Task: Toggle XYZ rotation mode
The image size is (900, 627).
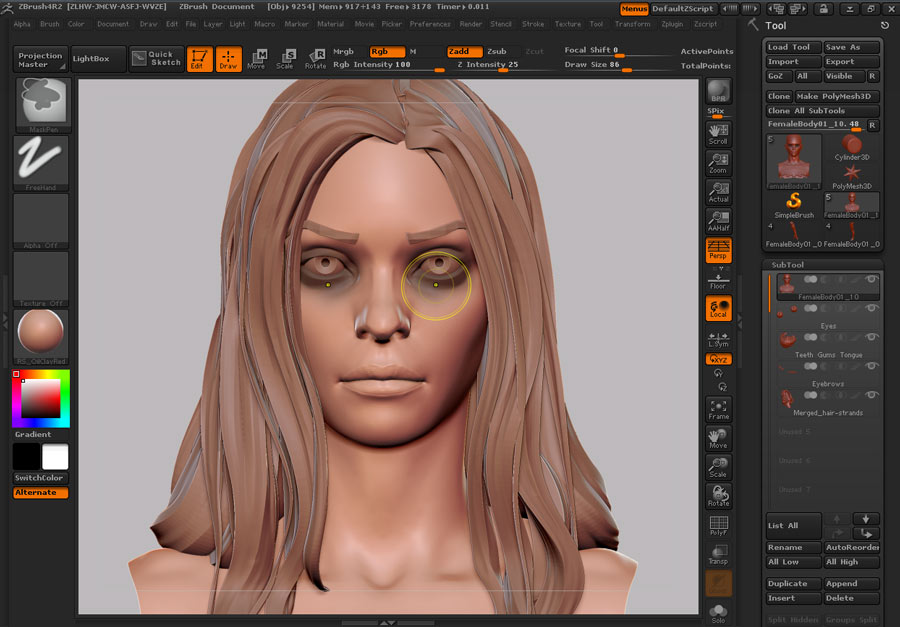Action: click(719, 359)
